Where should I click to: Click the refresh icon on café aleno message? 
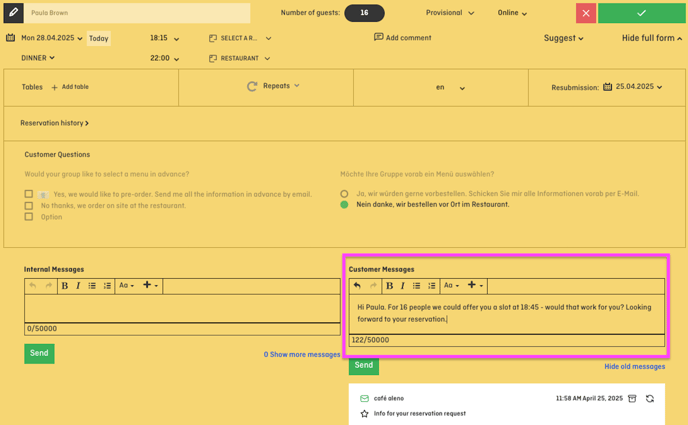coord(650,398)
